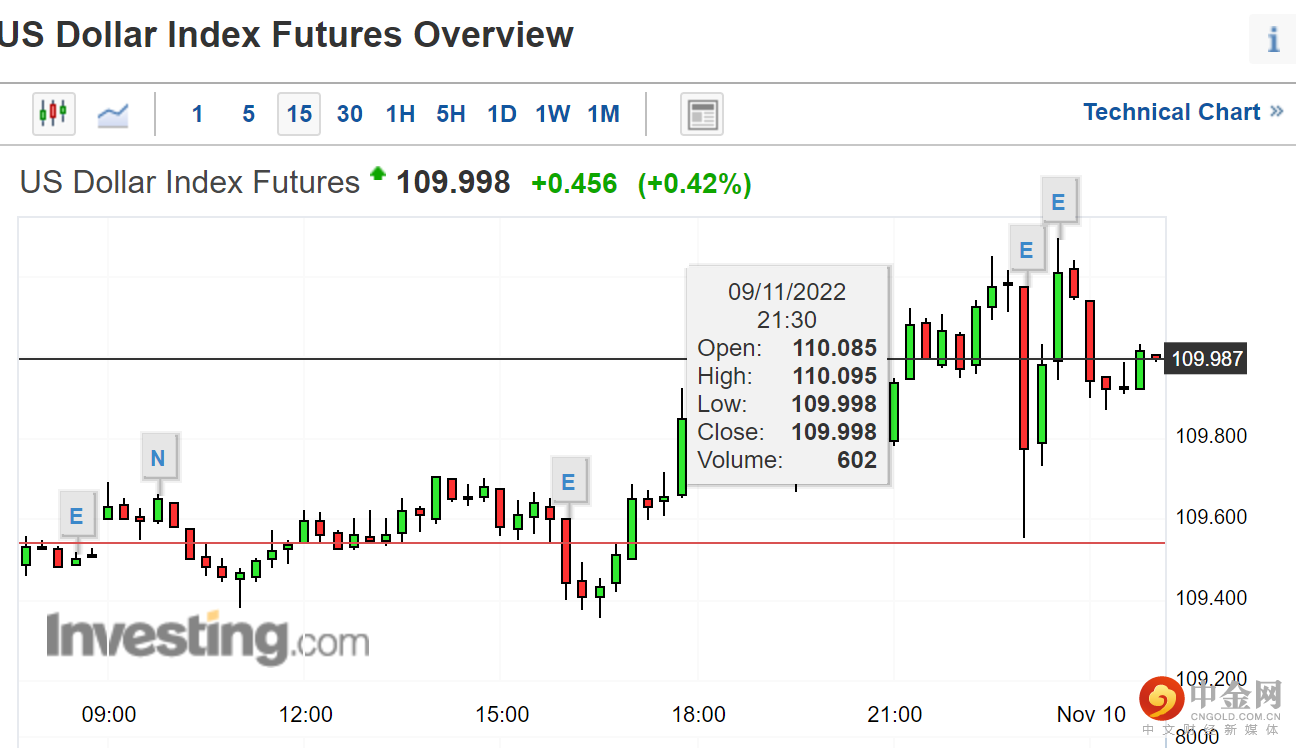This screenshot has width=1296, height=748.
Task: Select the 5 minute interval
Action: pos(248,114)
